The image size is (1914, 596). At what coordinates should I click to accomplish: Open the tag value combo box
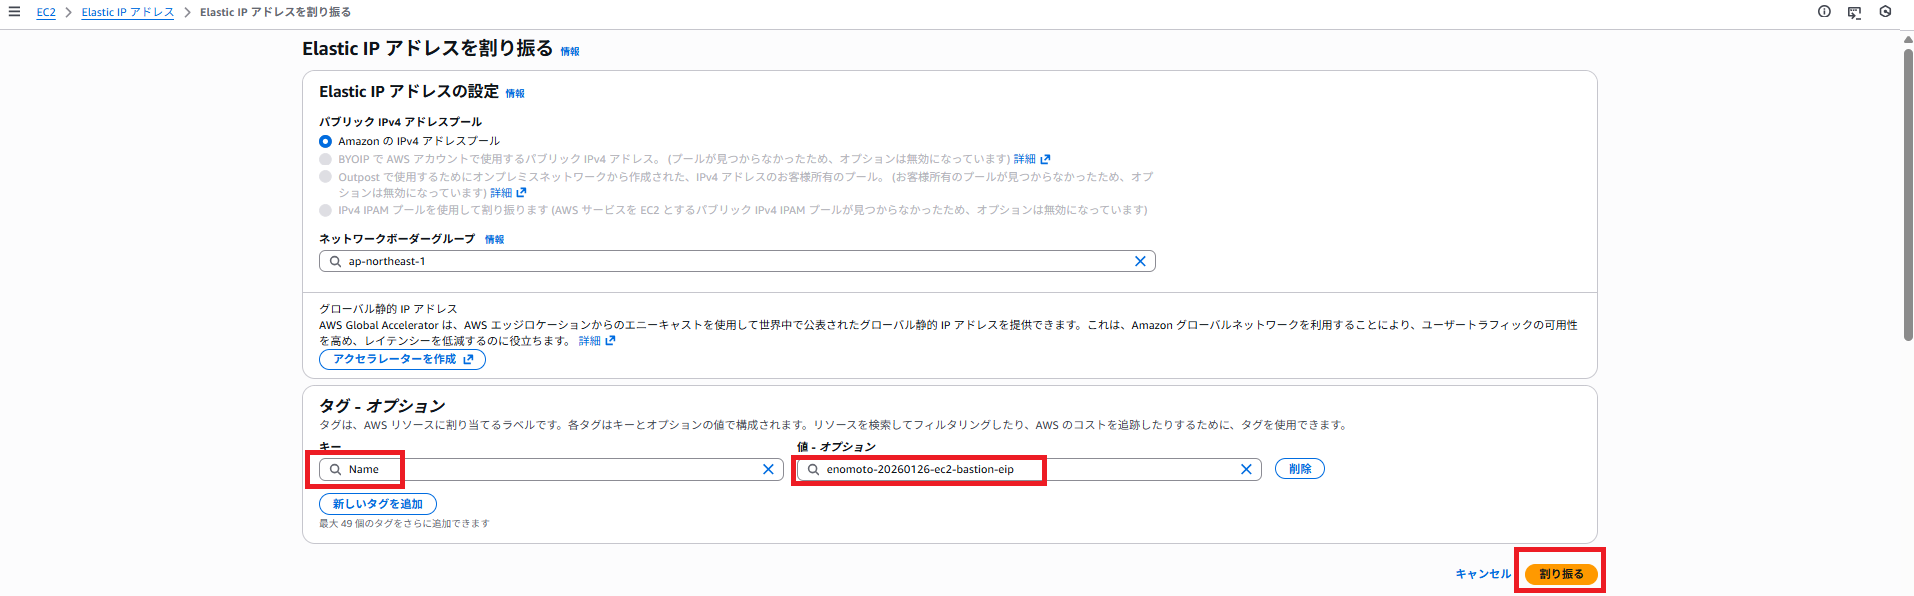pyautogui.click(x=1020, y=469)
